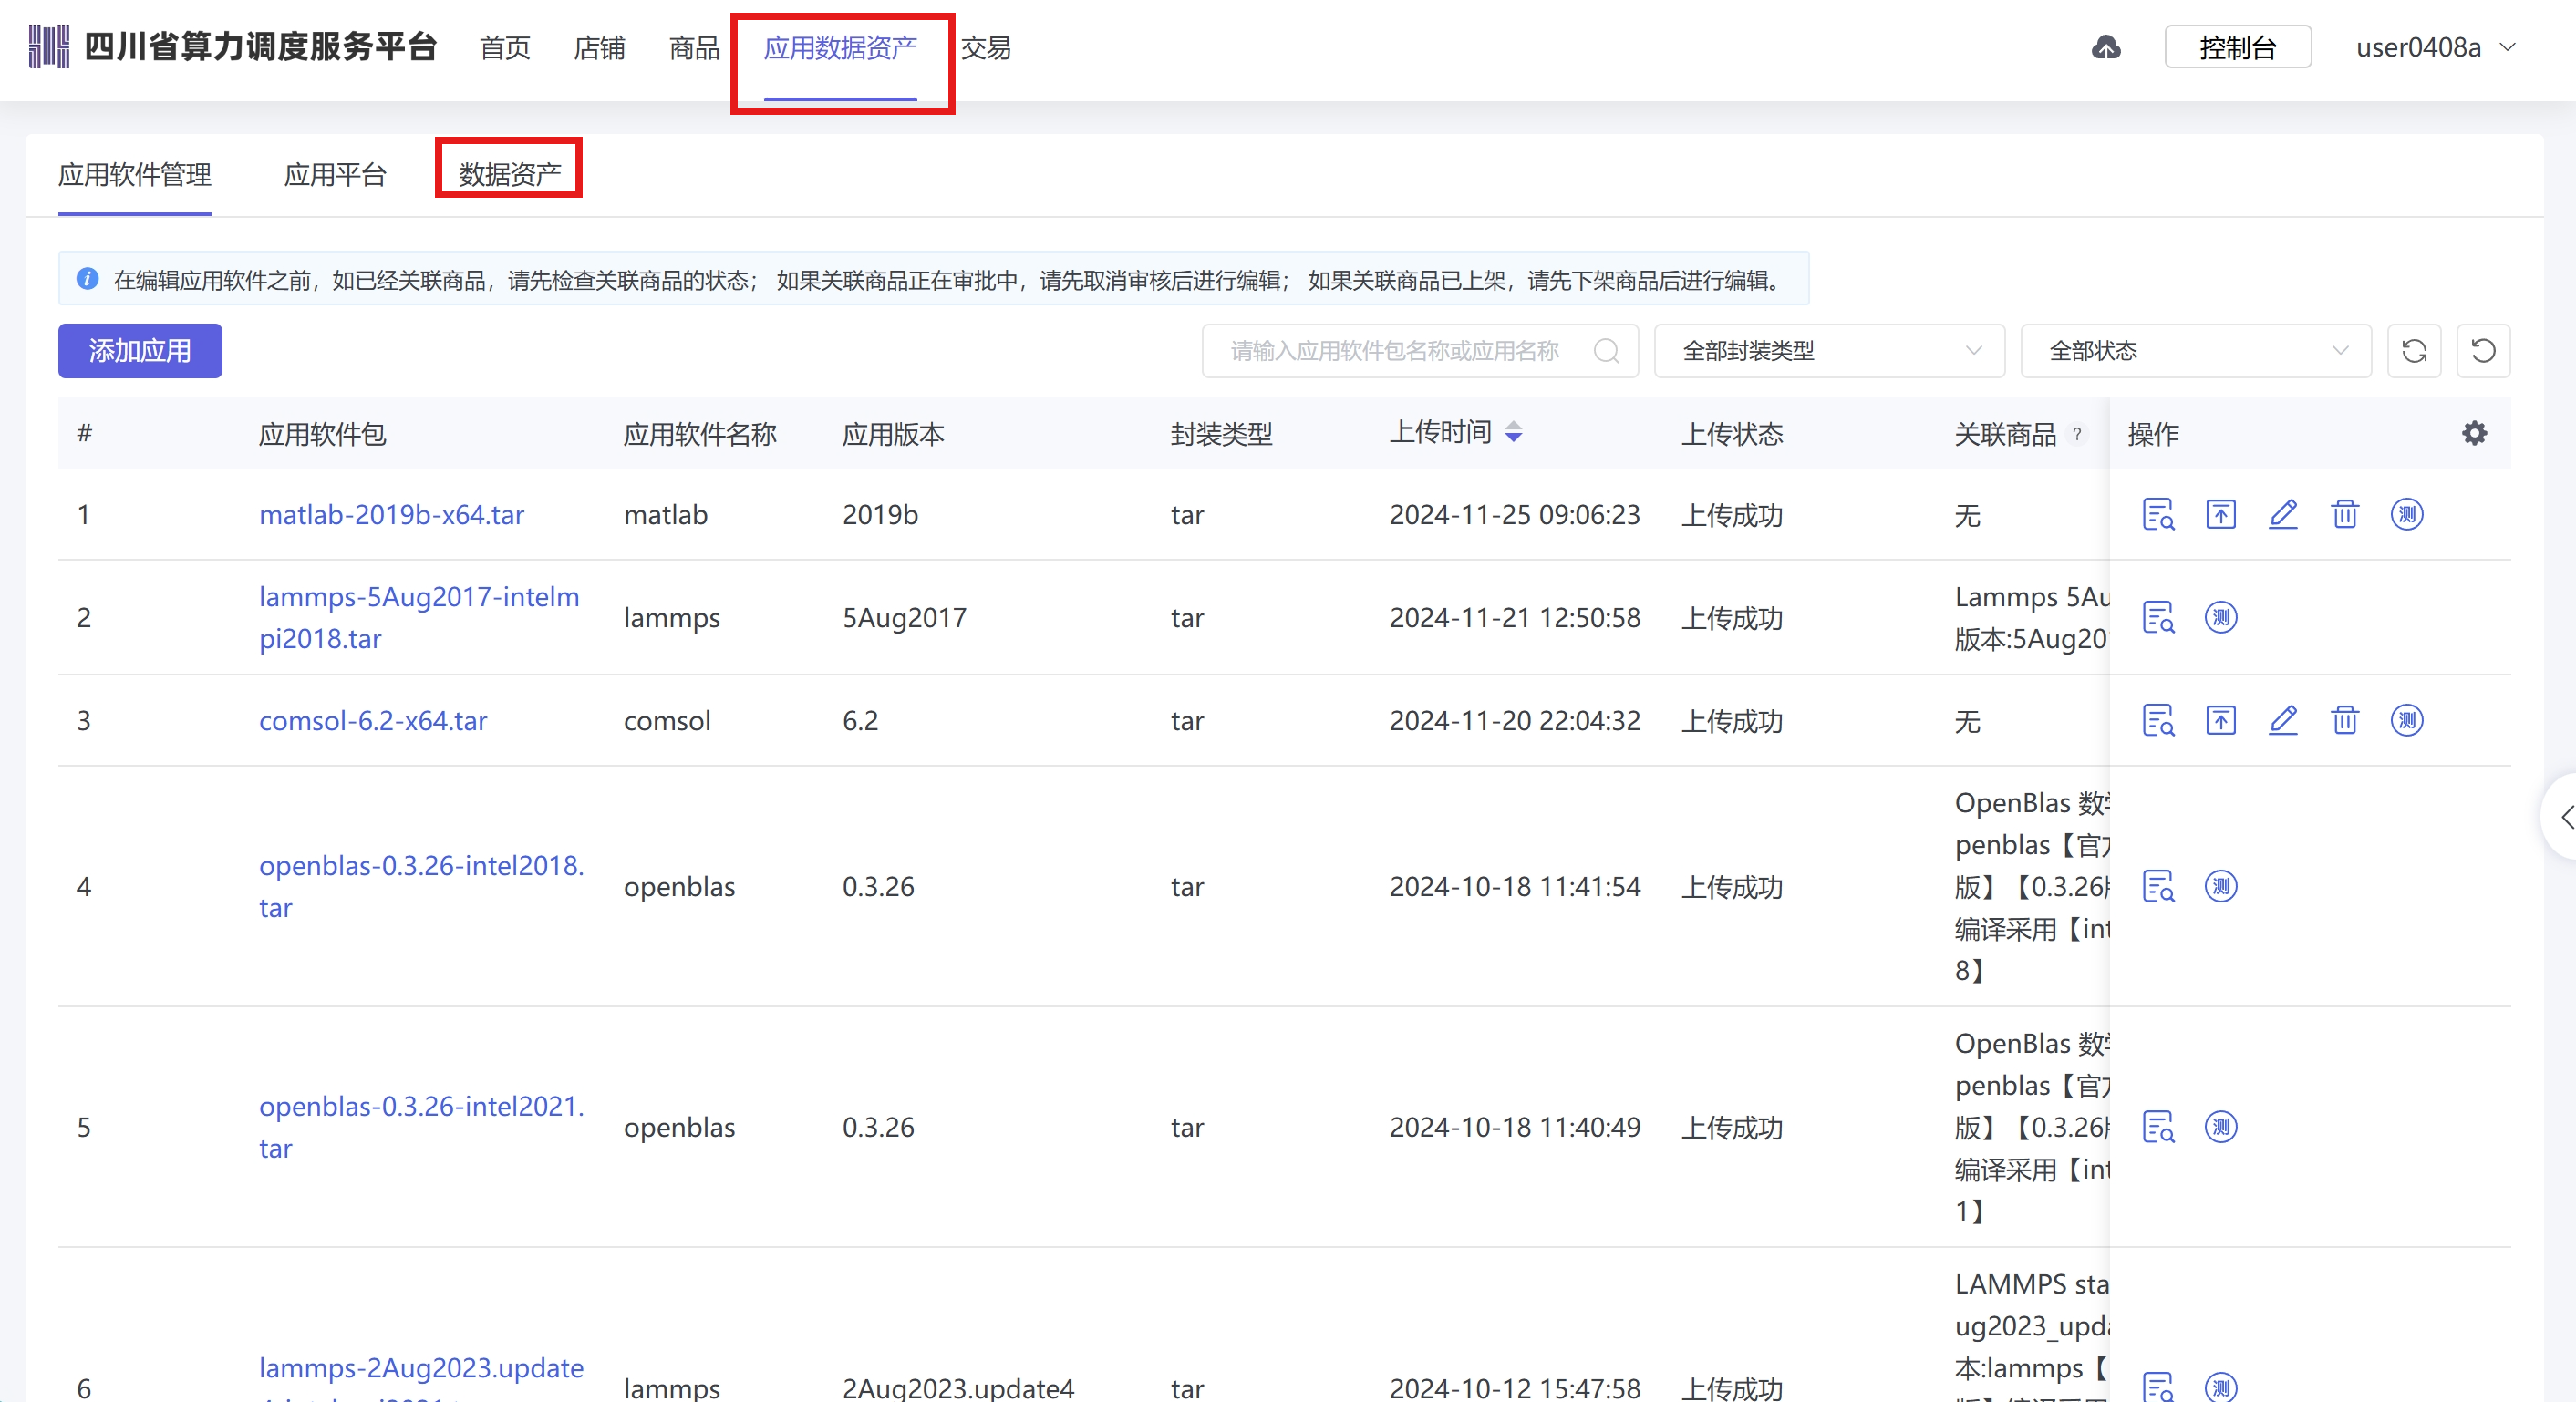Screen dimensions: 2576x1402
Task: Click the 测 test icon in lammps-2Aug2023 row
Action: [x=2220, y=1387]
